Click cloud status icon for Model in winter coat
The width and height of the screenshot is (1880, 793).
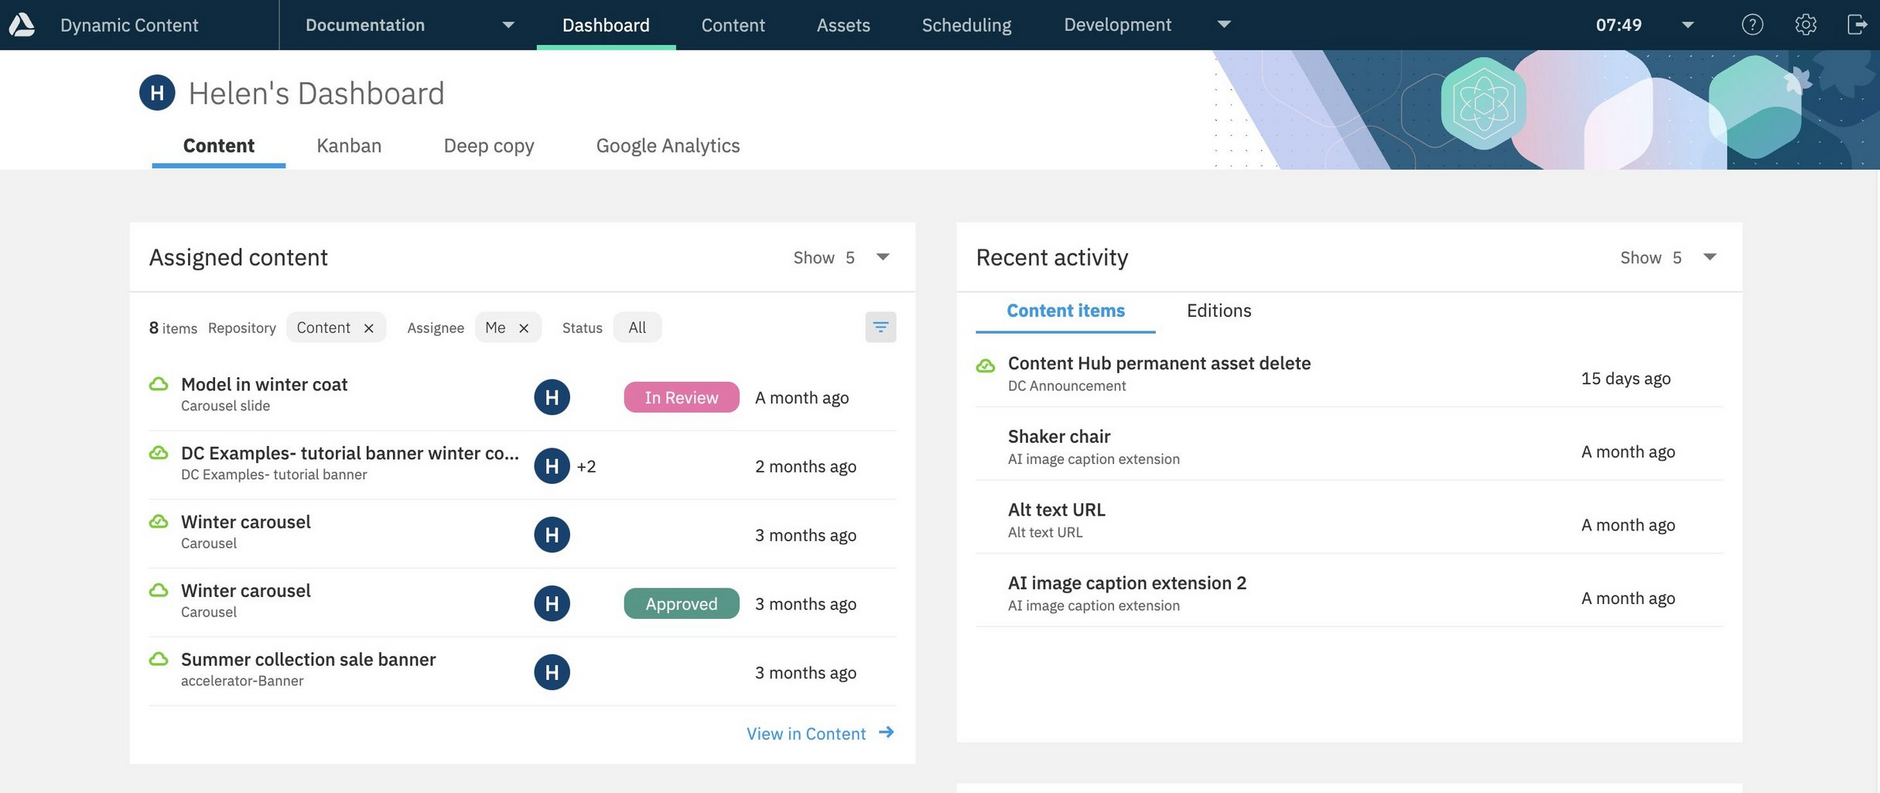click(158, 384)
